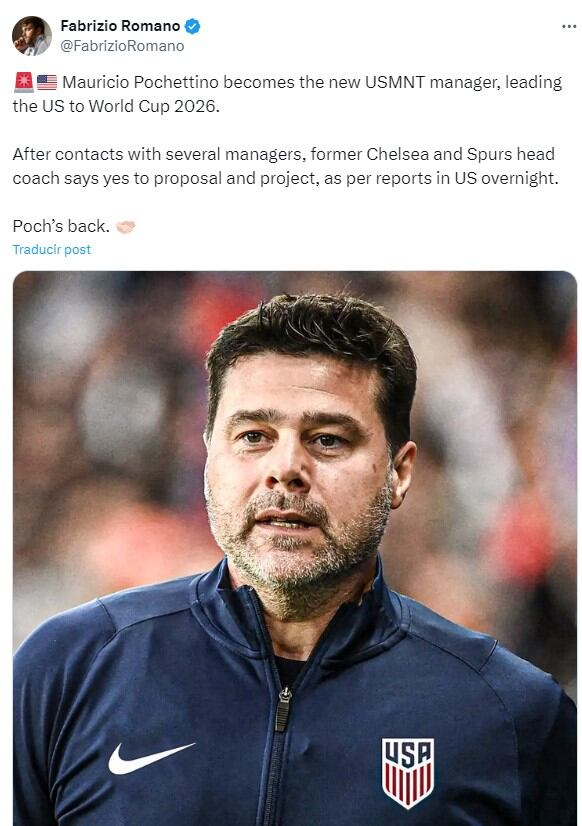Click the red siren emoji

click(24, 82)
